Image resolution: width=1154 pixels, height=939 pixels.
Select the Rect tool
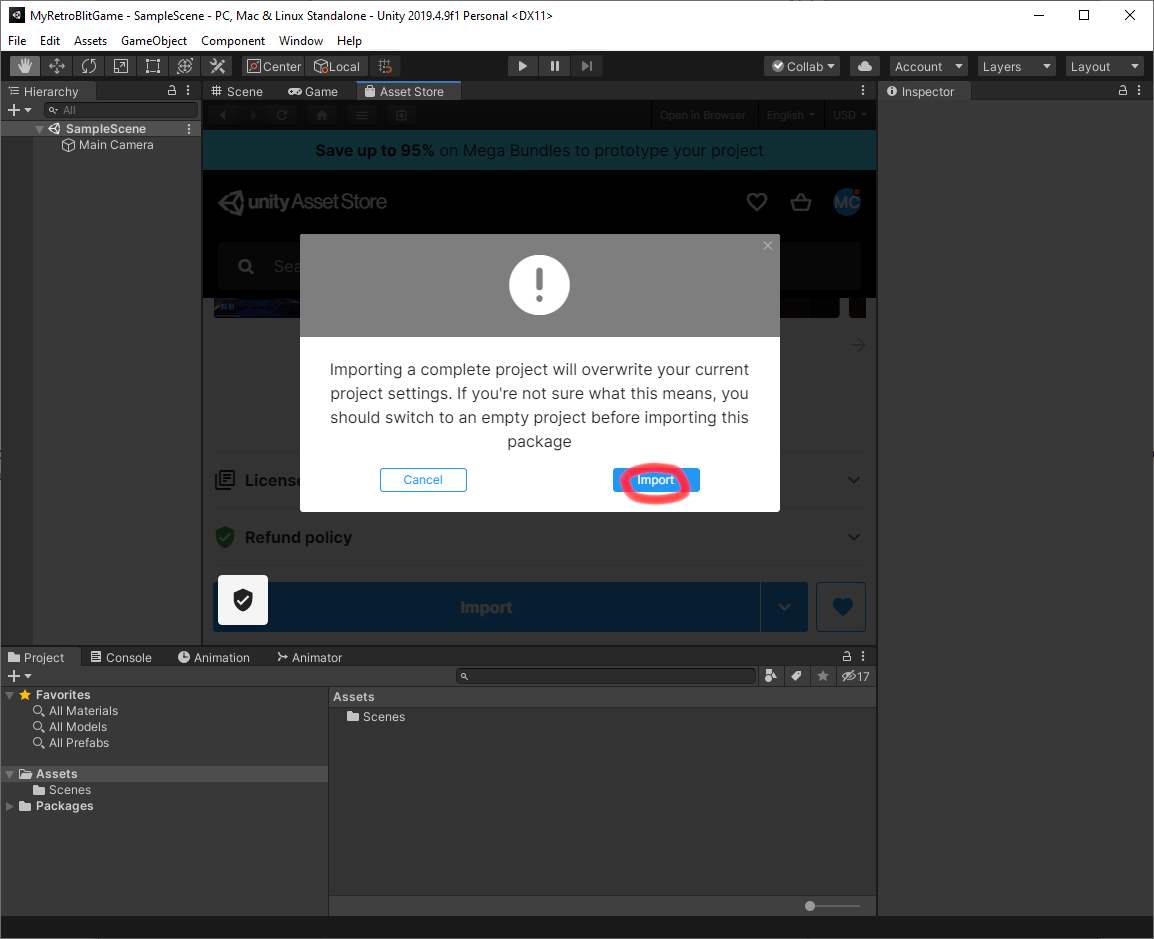click(153, 66)
